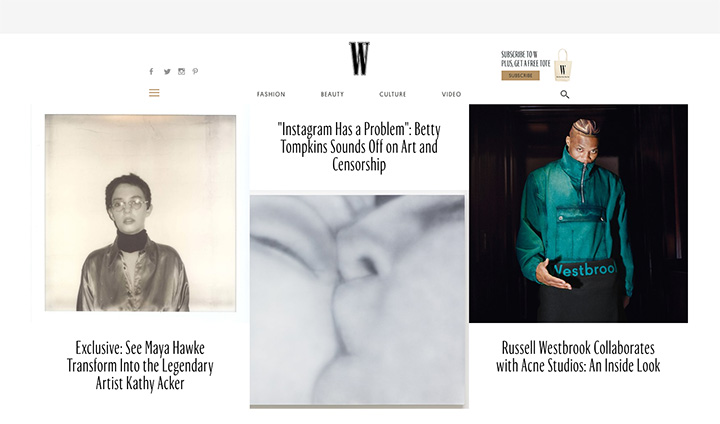This screenshot has height=424, width=720.
Task: View the Betty Tompkins grayscale painting image
Action: 359,300
